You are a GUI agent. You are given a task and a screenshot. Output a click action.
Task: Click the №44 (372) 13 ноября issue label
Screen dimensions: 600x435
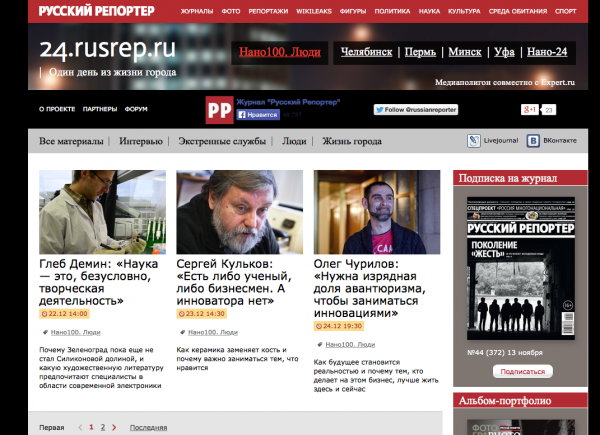coord(505,353)
